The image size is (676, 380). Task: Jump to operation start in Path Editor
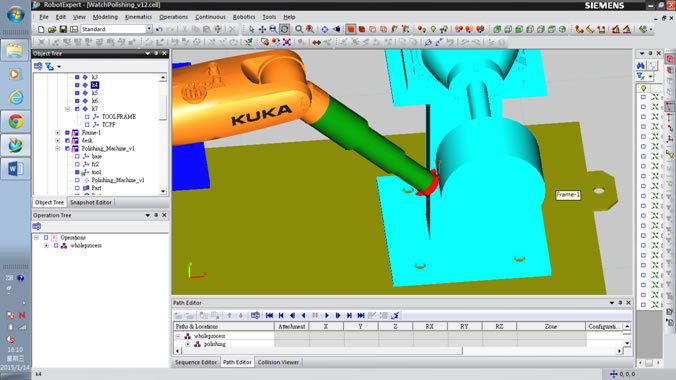pyautogui.click(x=269, y=315)
